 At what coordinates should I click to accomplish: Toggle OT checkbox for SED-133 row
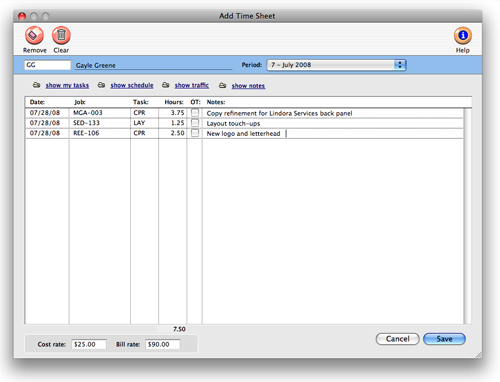195,123
